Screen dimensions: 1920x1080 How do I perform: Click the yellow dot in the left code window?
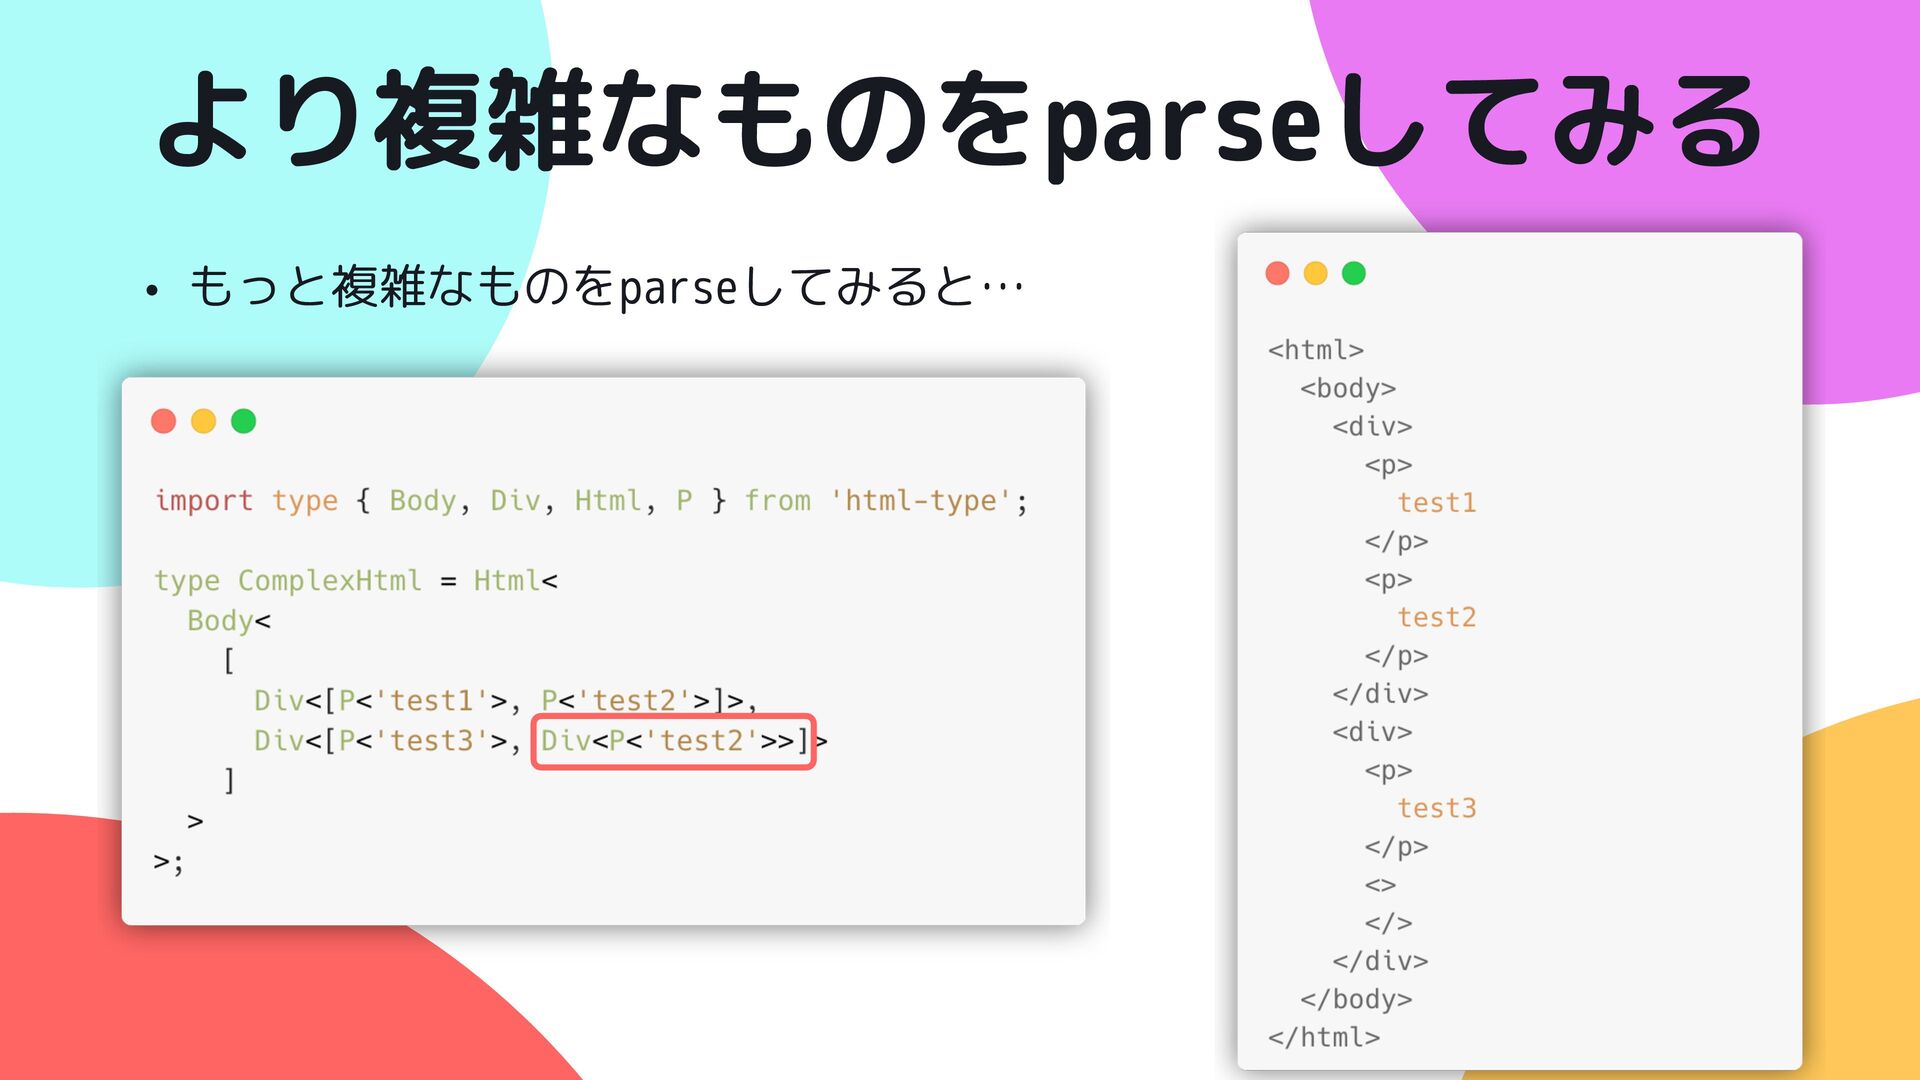[203, 421]
